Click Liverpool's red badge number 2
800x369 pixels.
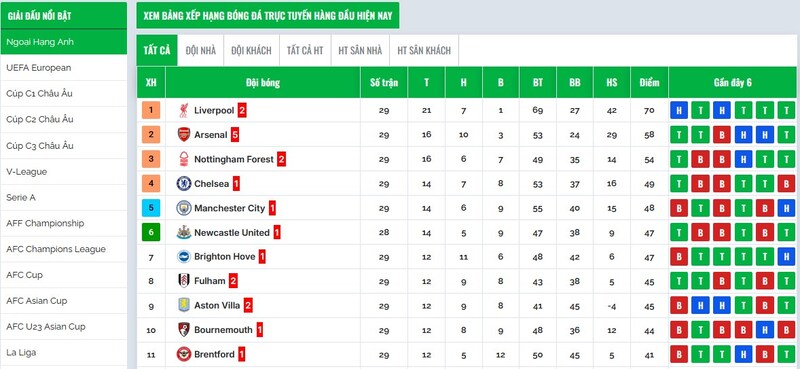click(242, 110)
